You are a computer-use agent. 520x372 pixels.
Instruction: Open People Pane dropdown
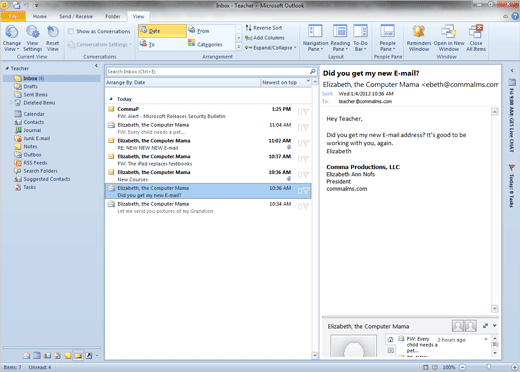(x=387, y=38)
